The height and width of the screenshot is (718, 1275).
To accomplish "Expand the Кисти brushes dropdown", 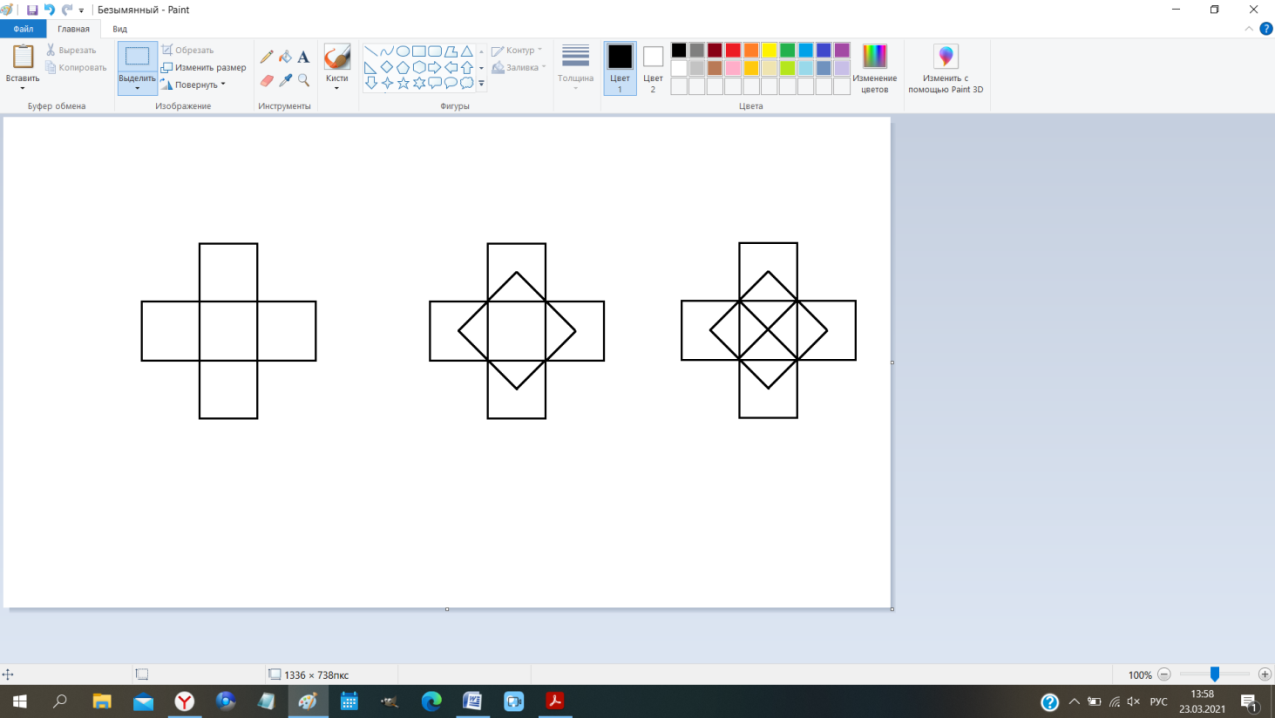I will pos(337,87).
